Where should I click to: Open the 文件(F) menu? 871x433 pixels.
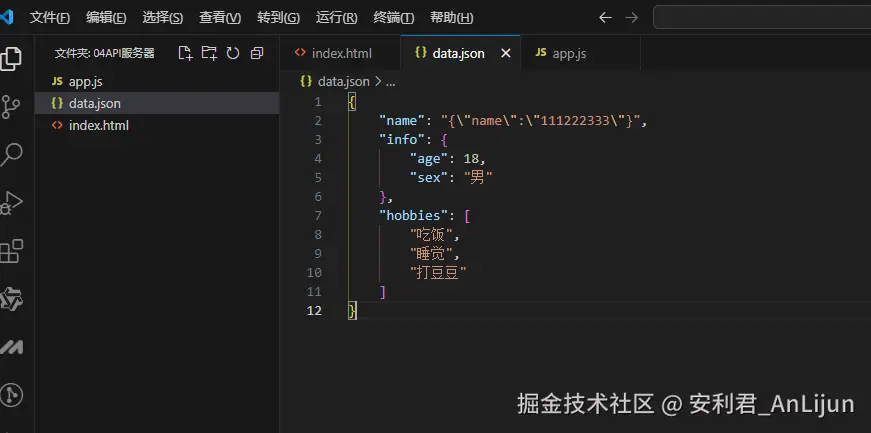point(49,18)
